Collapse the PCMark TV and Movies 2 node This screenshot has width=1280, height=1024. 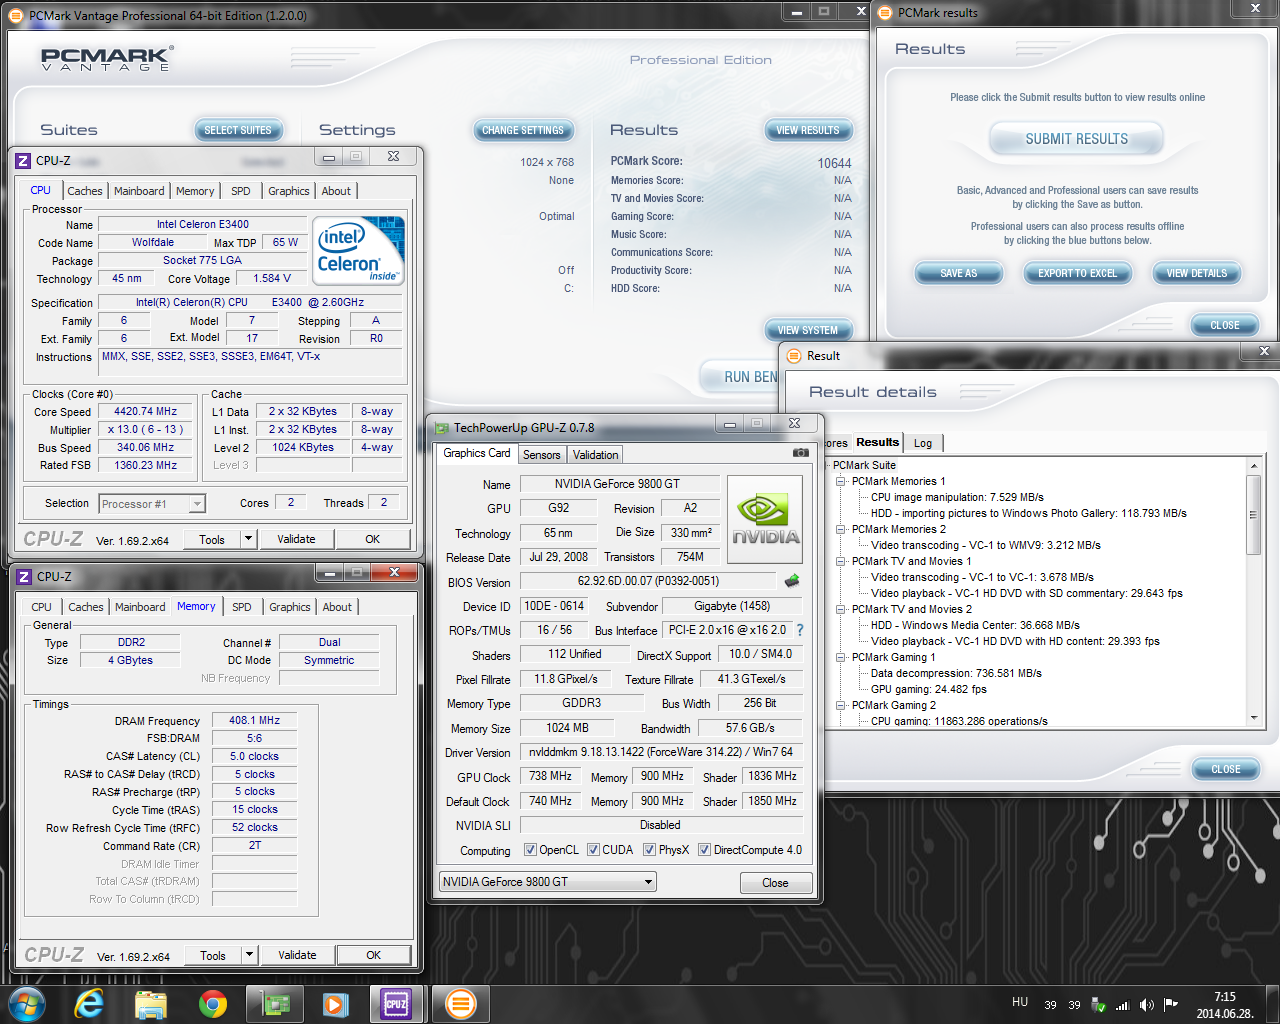(x=841, y=609)
